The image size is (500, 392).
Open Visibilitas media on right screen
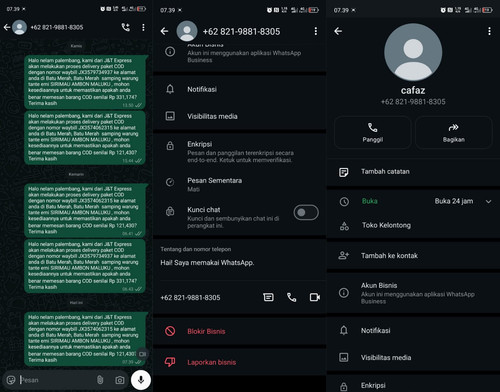(413, 358)
